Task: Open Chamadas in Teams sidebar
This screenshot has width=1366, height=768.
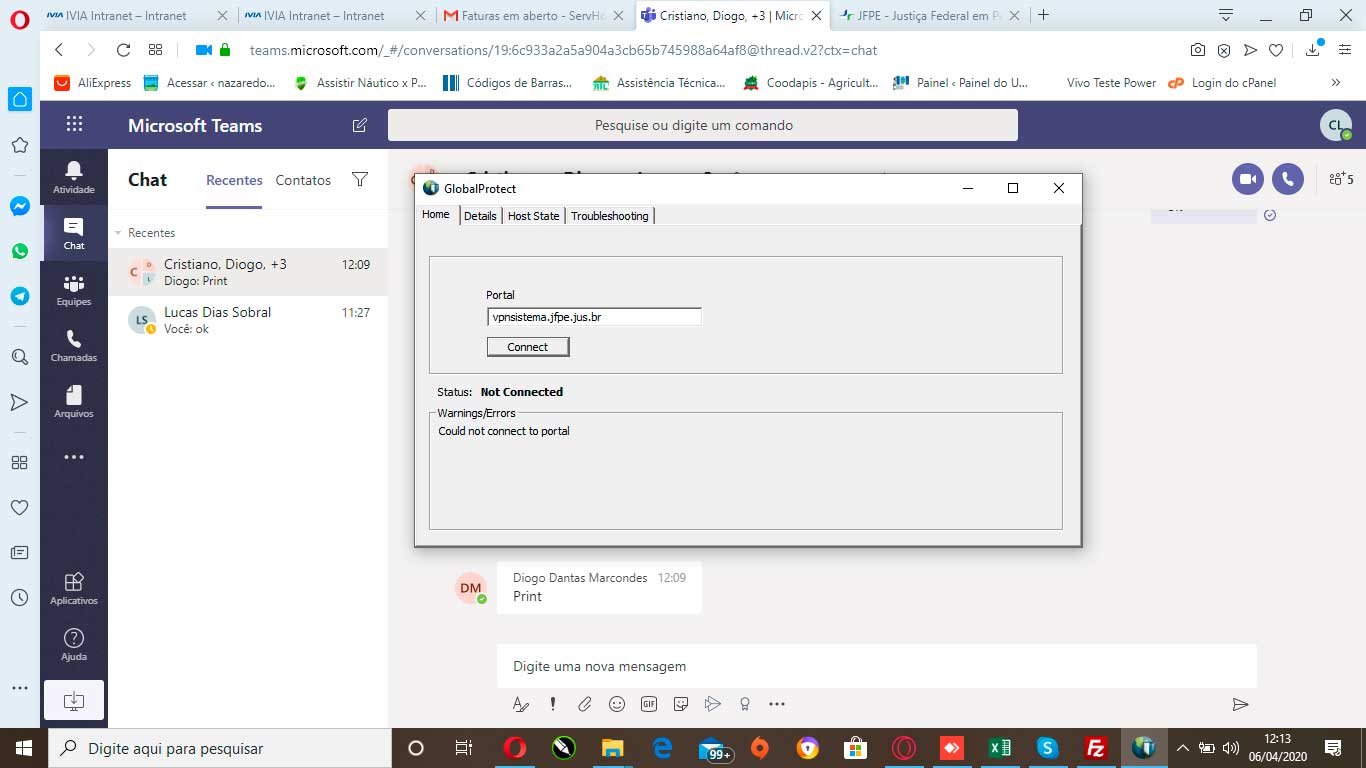Action: [74, 345]
